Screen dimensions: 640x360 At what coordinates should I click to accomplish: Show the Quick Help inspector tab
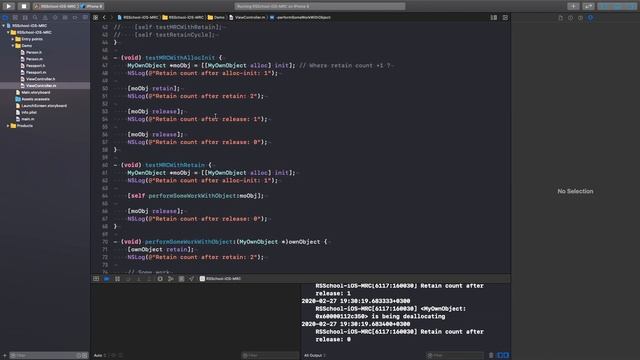tap(580, 18)
